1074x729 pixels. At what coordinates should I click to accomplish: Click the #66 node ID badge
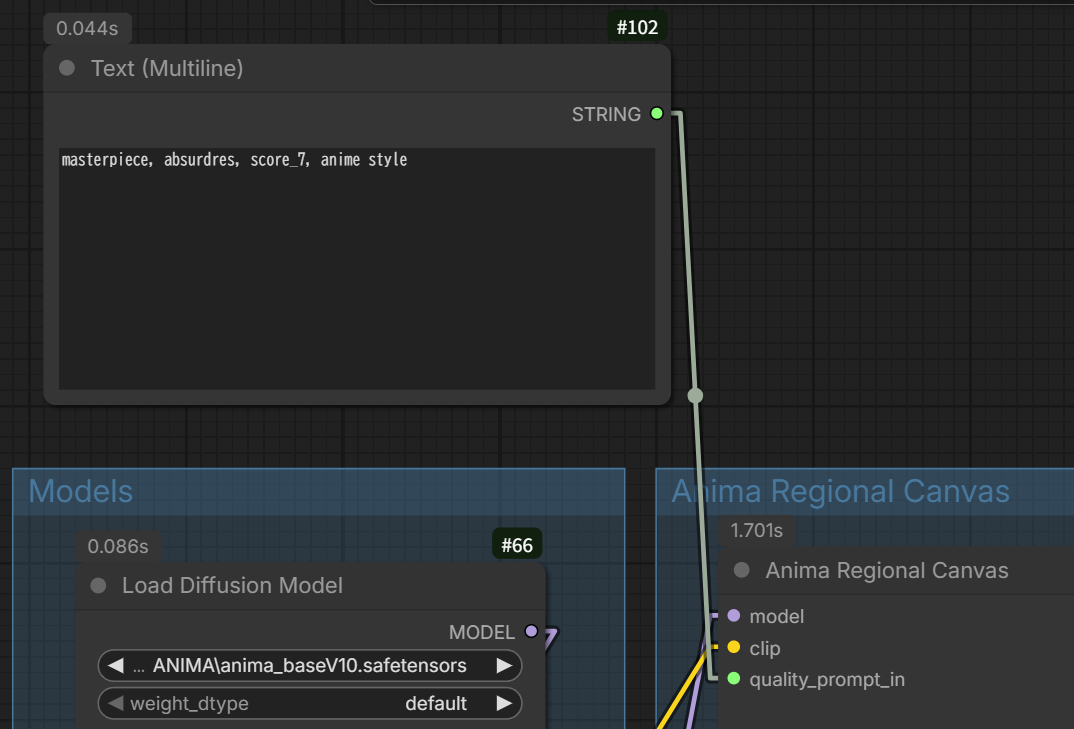pyautogui.click(x=517, y=545)
